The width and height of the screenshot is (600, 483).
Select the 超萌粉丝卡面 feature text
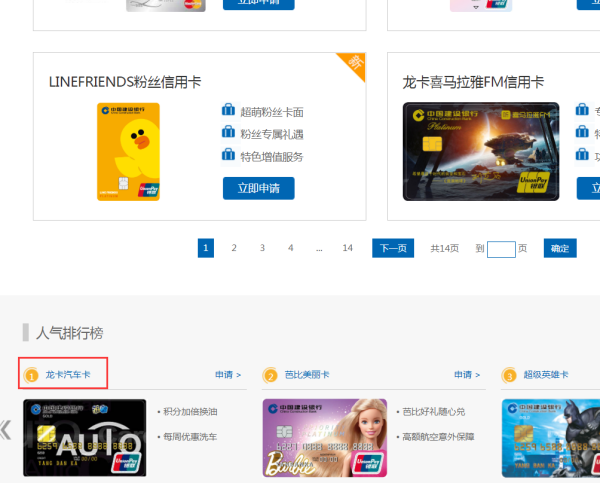(272, 112)
